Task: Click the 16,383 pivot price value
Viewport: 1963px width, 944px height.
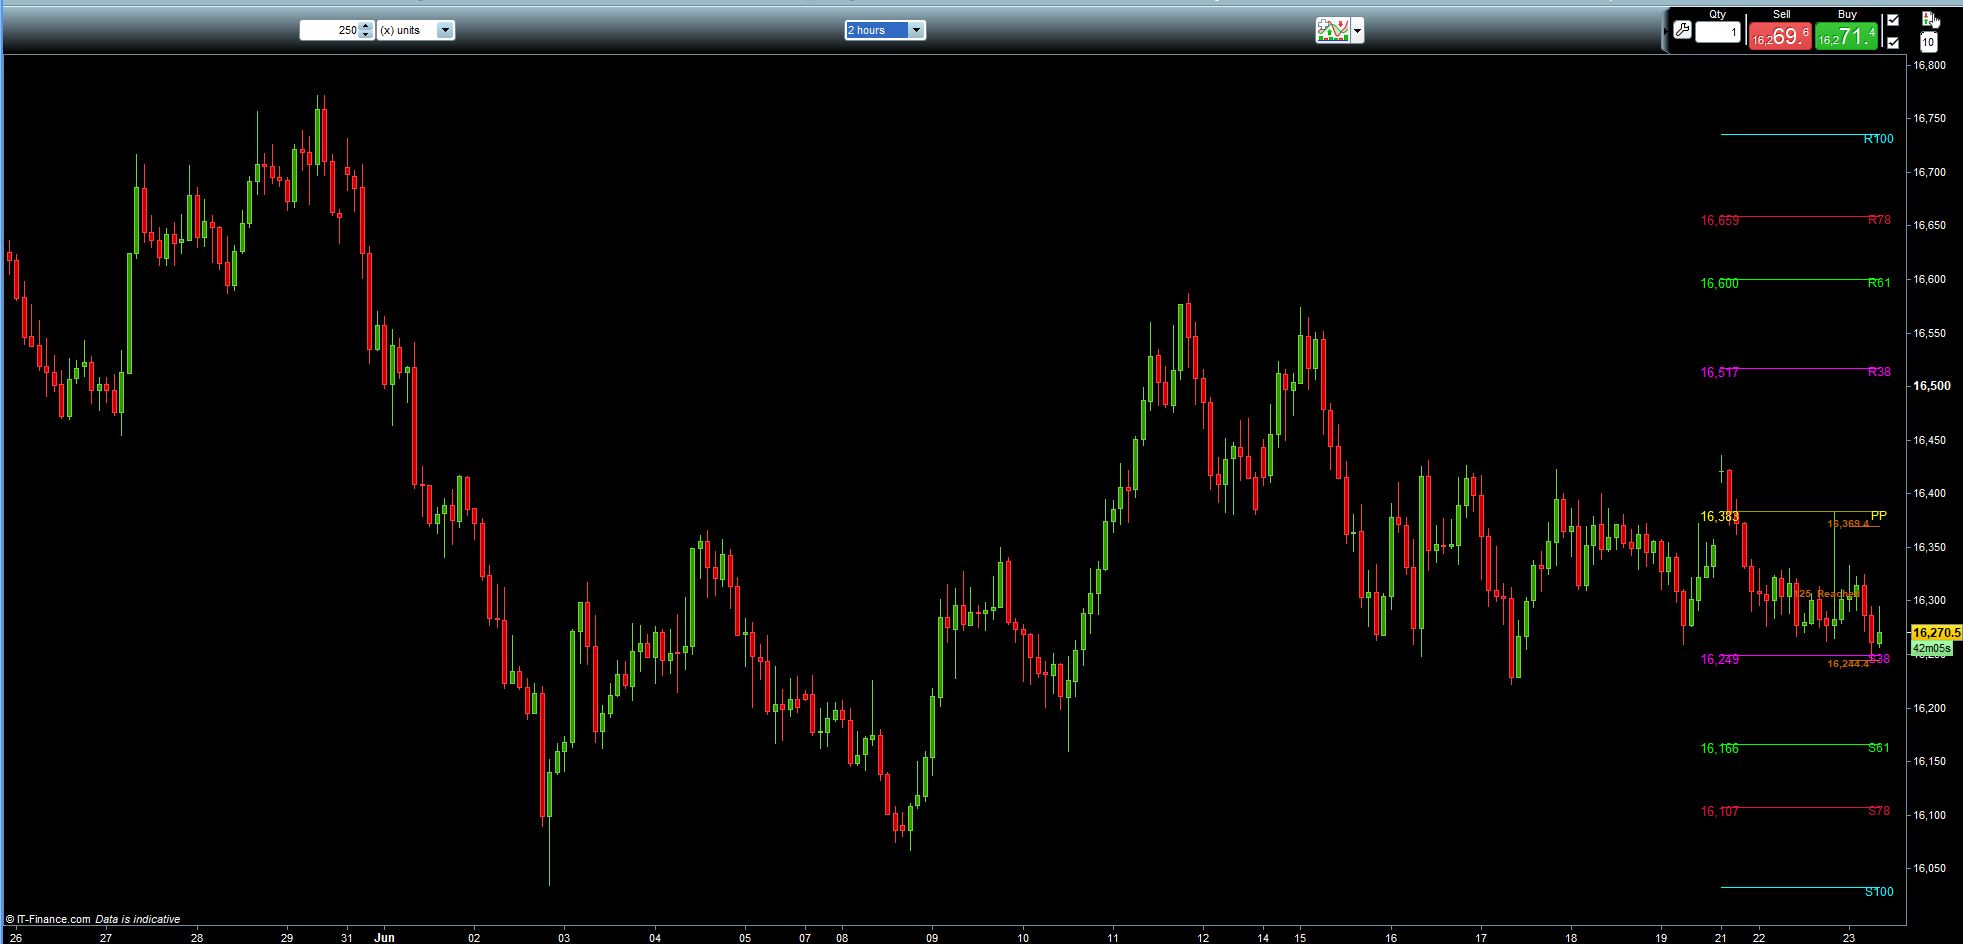Action: (1719, 517)
